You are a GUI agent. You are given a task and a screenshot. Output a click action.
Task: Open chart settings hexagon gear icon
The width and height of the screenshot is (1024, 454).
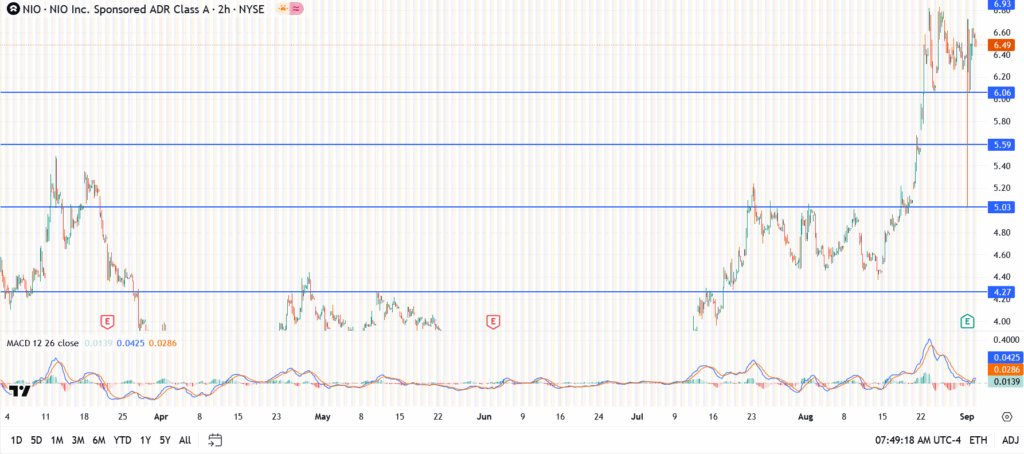click(1006, 416)
